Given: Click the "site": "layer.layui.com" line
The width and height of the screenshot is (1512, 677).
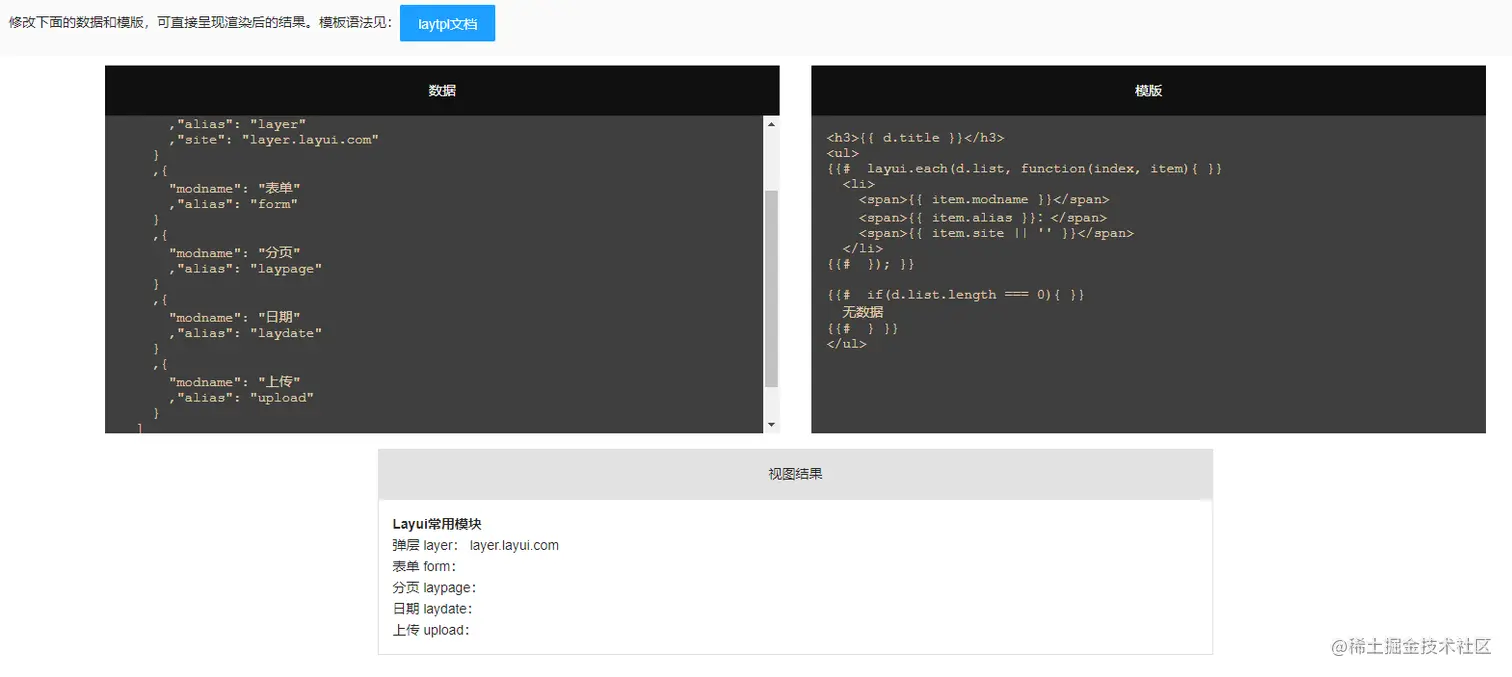Looking at the screenshot, I should 273,140.
